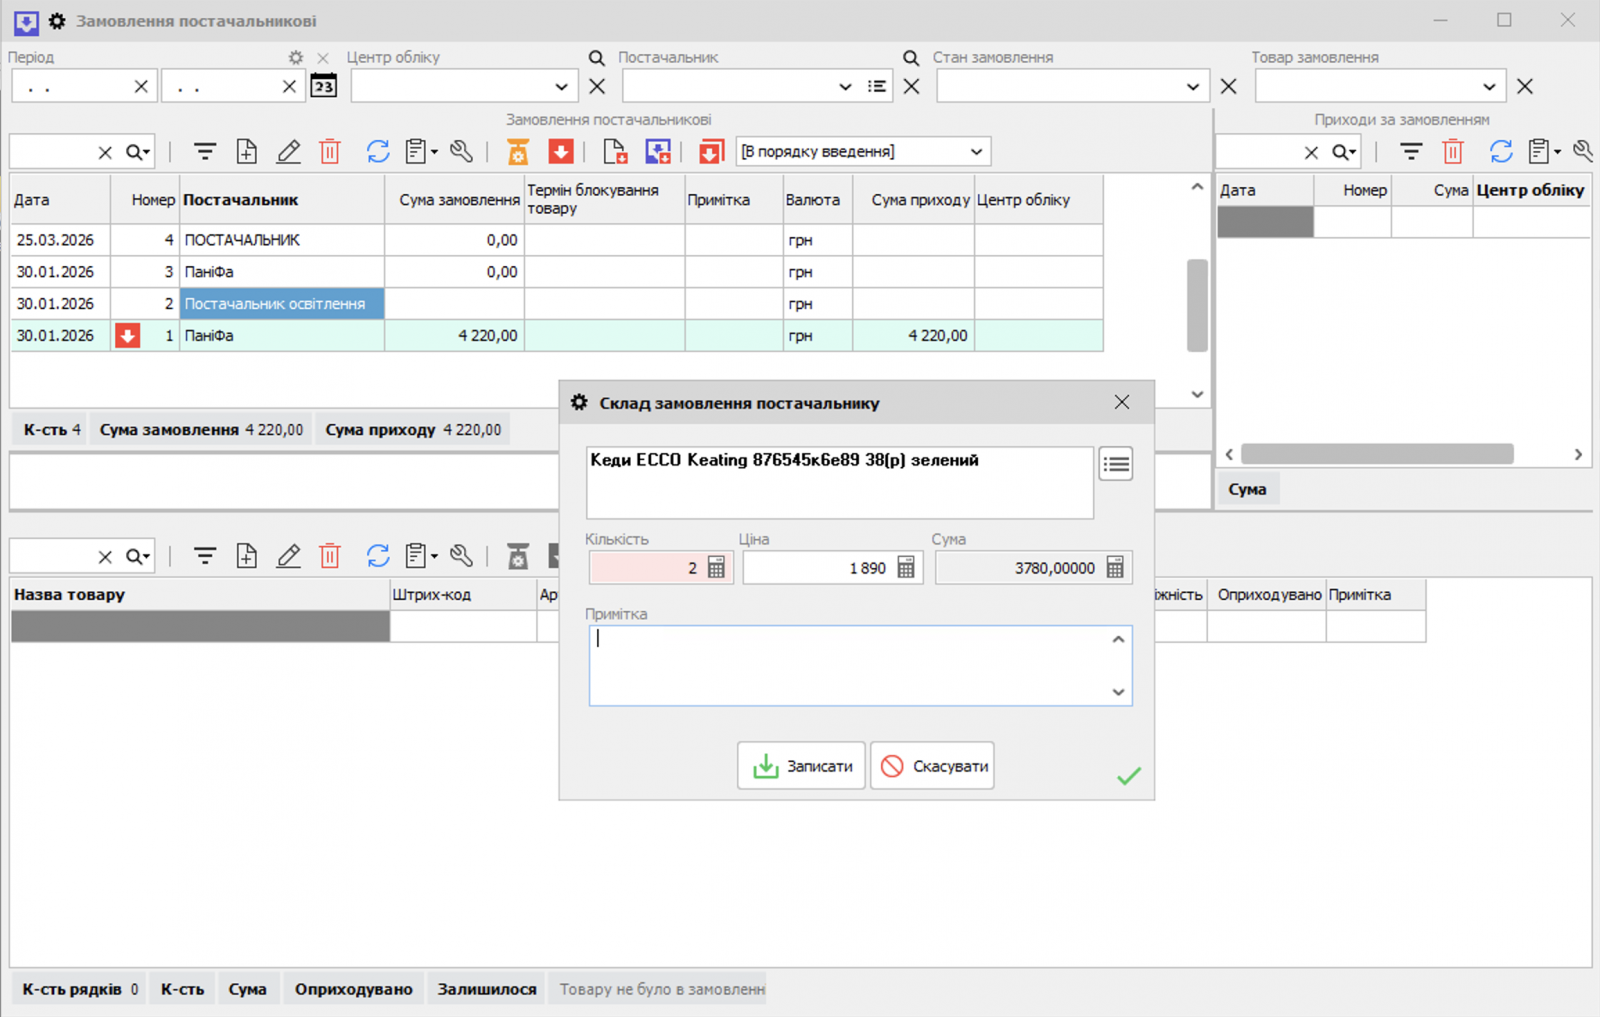Click the filter icon in orders toolbar
Image resolution: width=1600 pixels, height=1017 pixels.
pos(205,151)
